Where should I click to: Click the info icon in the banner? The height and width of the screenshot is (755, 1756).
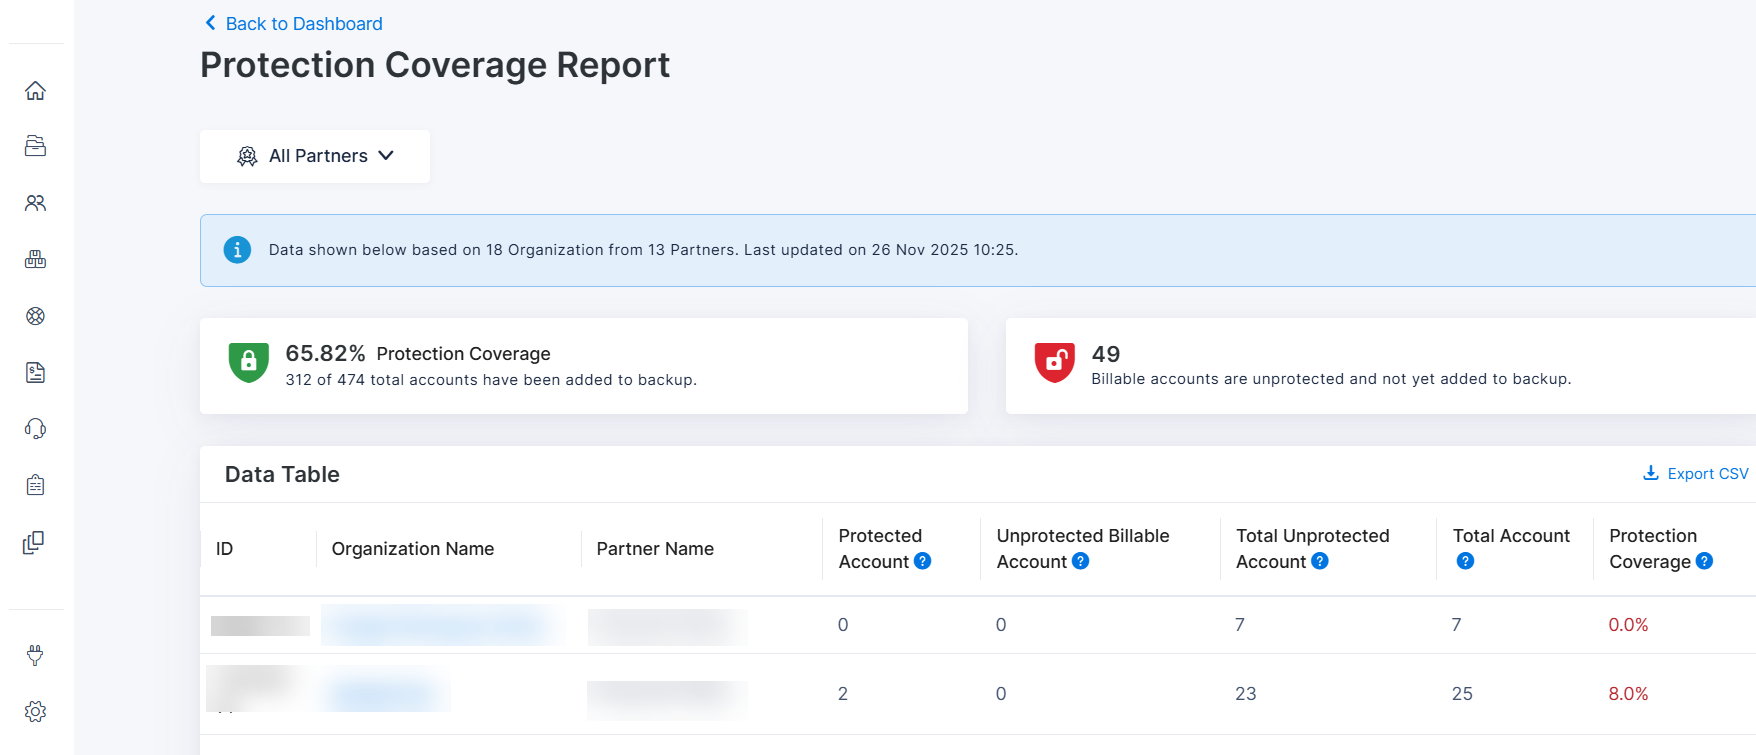237,250
